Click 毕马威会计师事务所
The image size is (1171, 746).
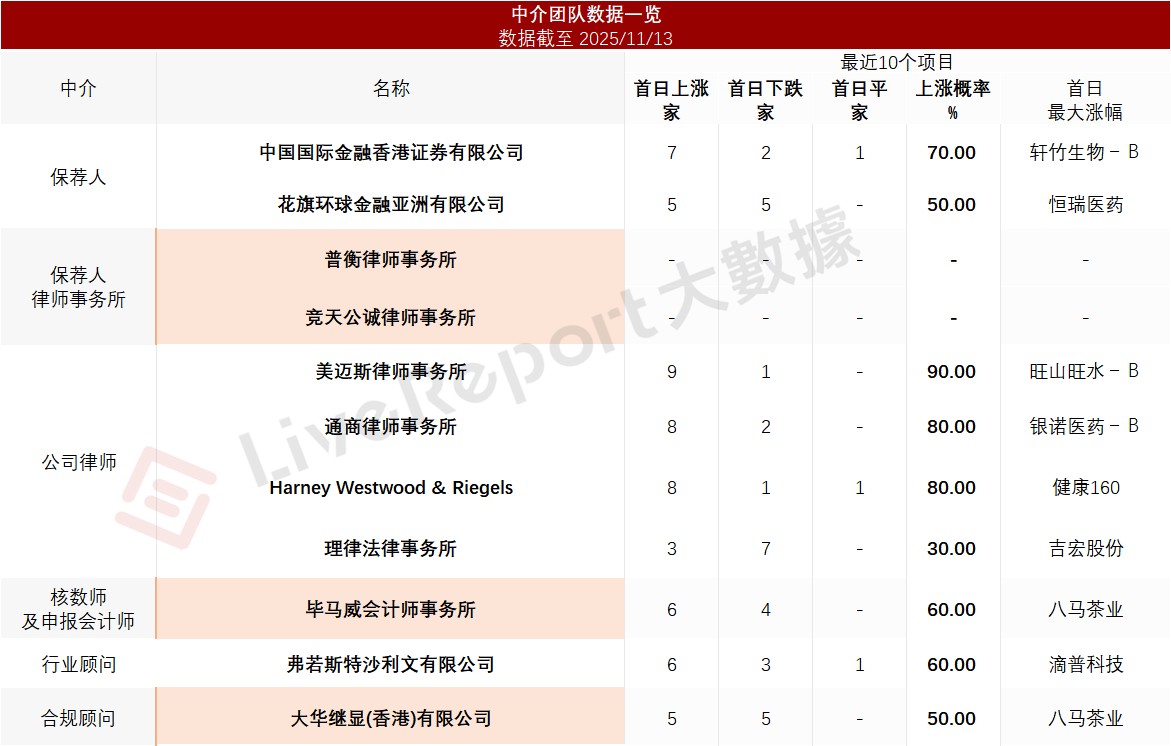(391, 609)
